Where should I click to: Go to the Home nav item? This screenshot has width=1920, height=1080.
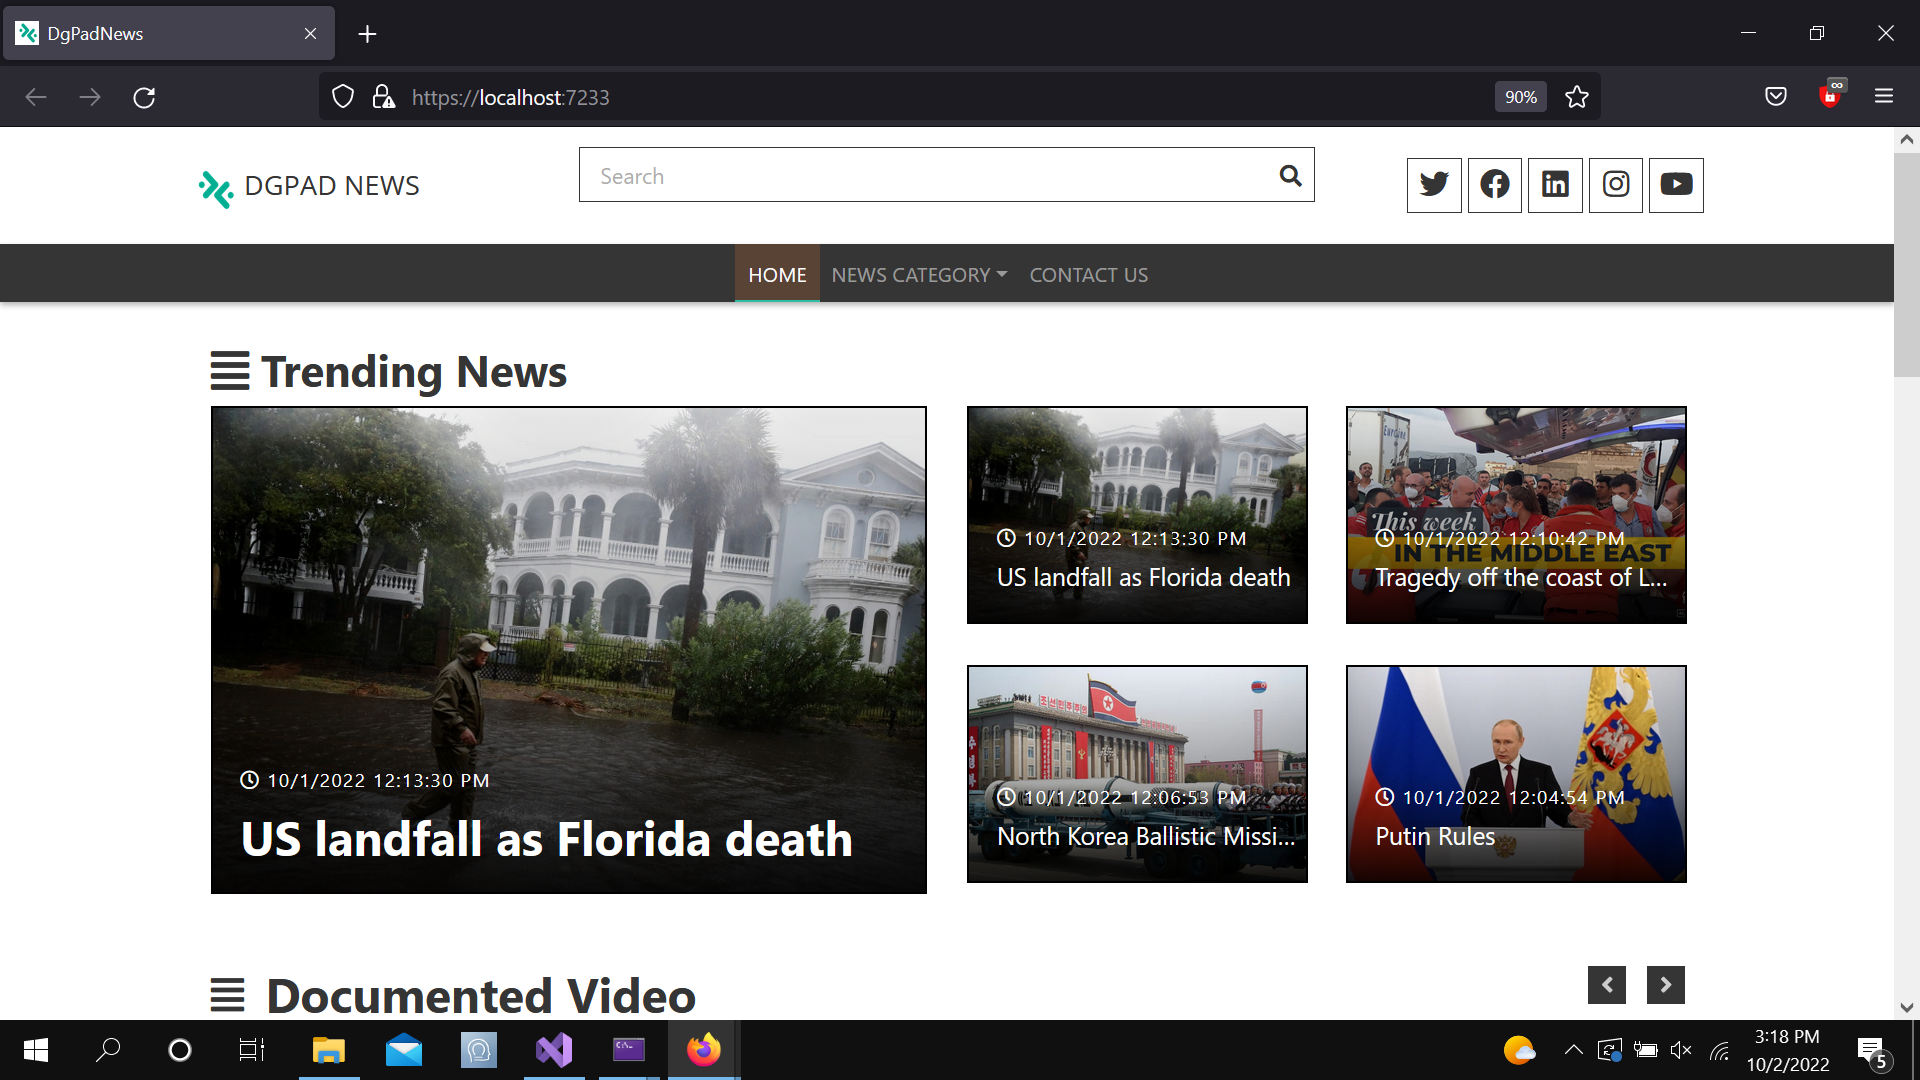(777, 275)
